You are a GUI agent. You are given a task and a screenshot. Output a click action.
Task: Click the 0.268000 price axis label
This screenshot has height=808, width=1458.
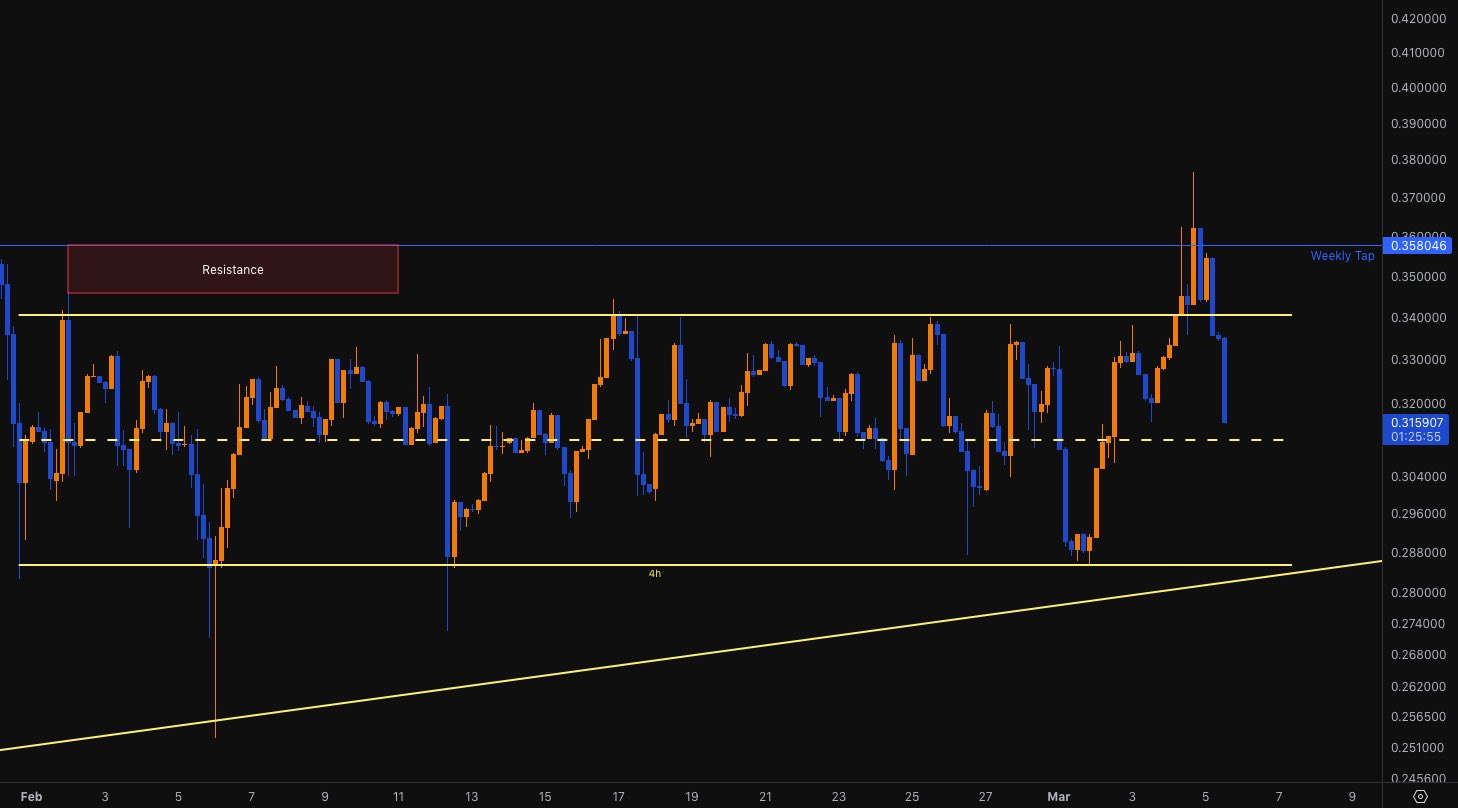(1417, 655)
